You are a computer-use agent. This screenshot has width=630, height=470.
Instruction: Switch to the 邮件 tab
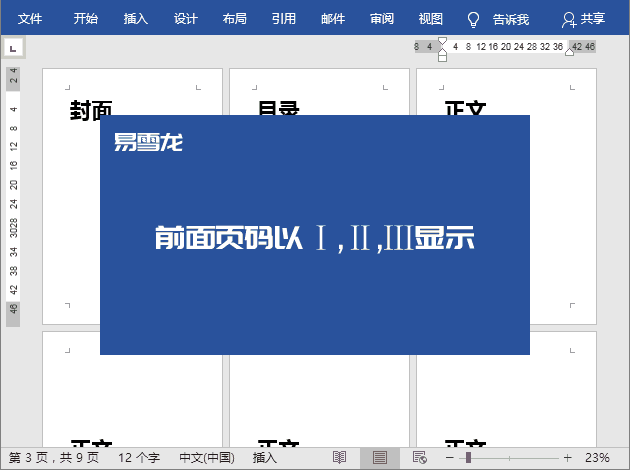pyautogui.click(x=333, y=18)
